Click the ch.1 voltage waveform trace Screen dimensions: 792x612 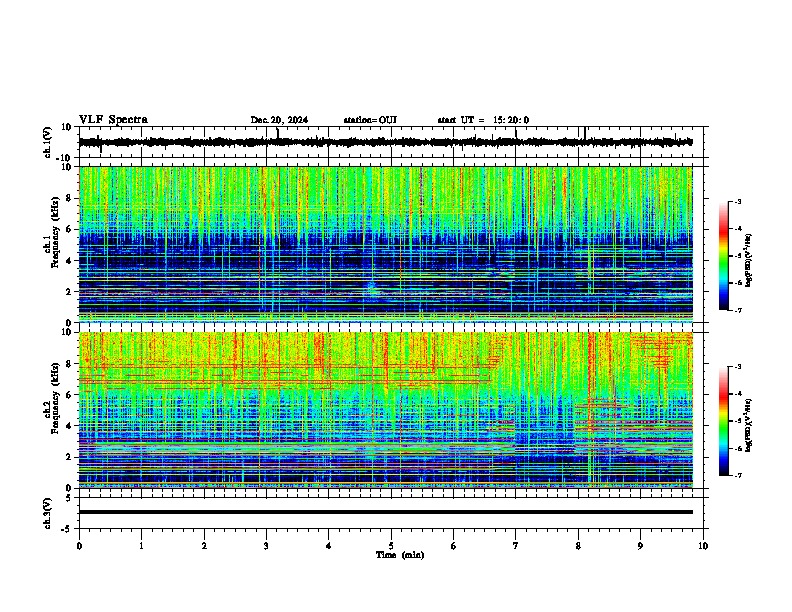tap(385, 142)
